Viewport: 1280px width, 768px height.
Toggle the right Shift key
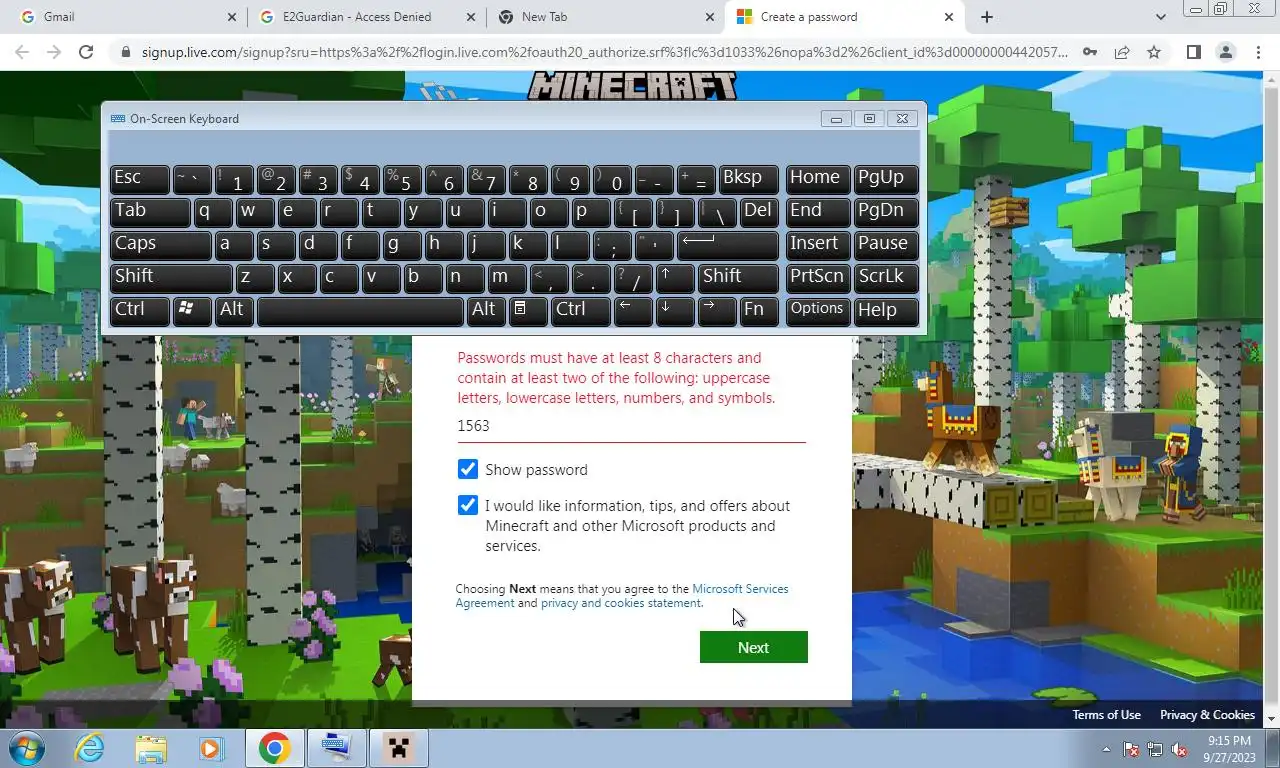pyautogui.click(x=739, y=277)
